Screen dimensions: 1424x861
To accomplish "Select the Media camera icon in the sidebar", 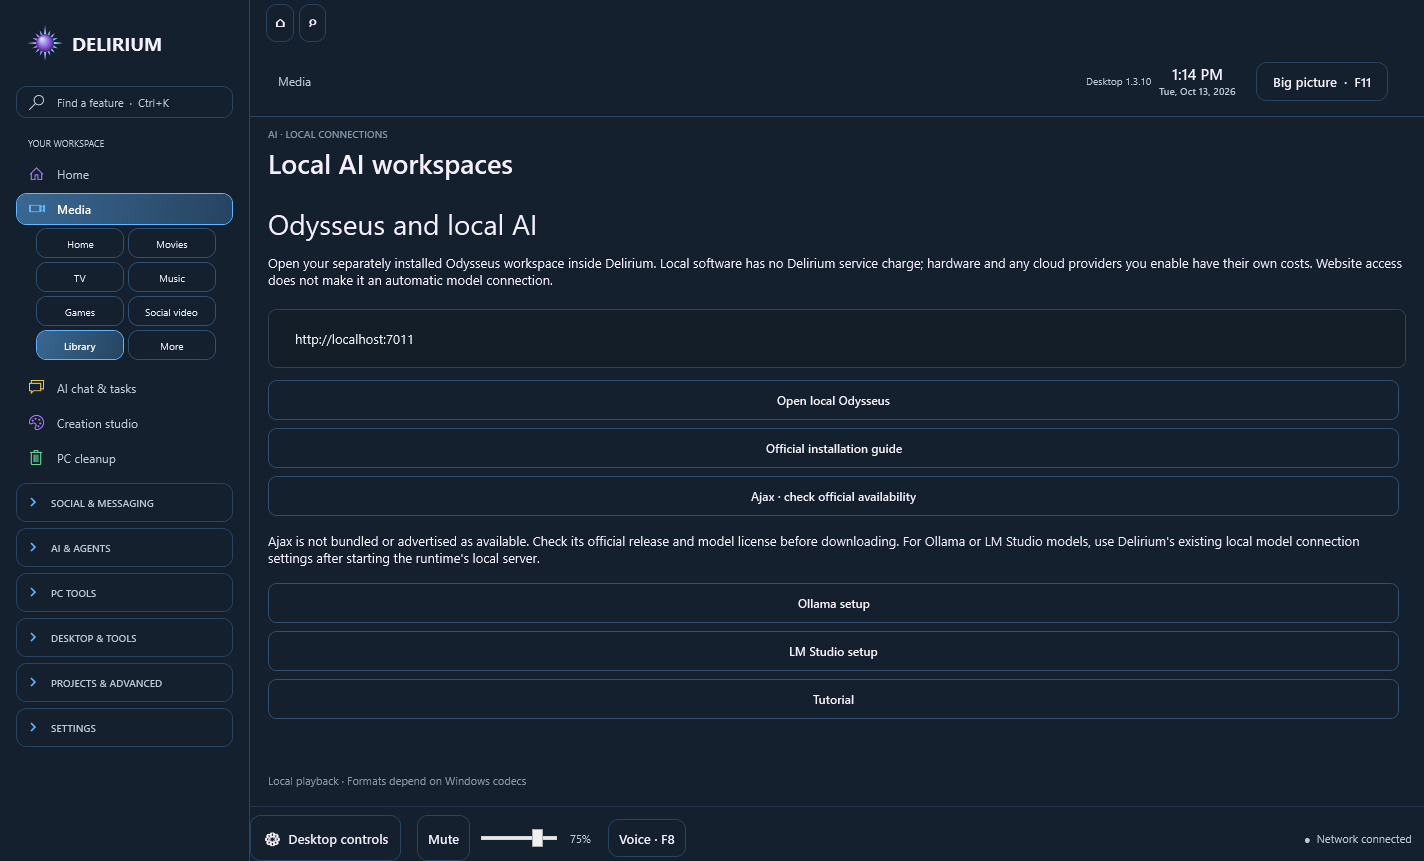I will [37, 209].
